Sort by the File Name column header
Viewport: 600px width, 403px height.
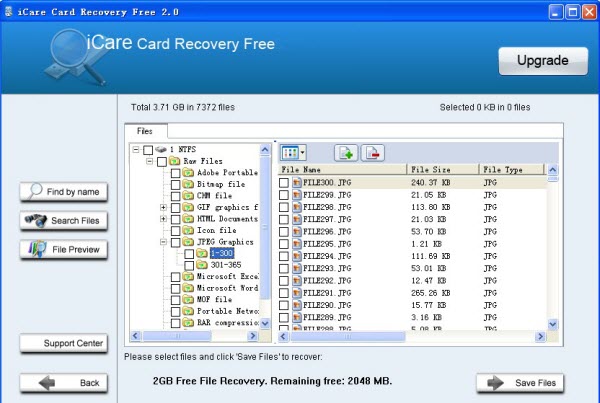tap(342, 169)
